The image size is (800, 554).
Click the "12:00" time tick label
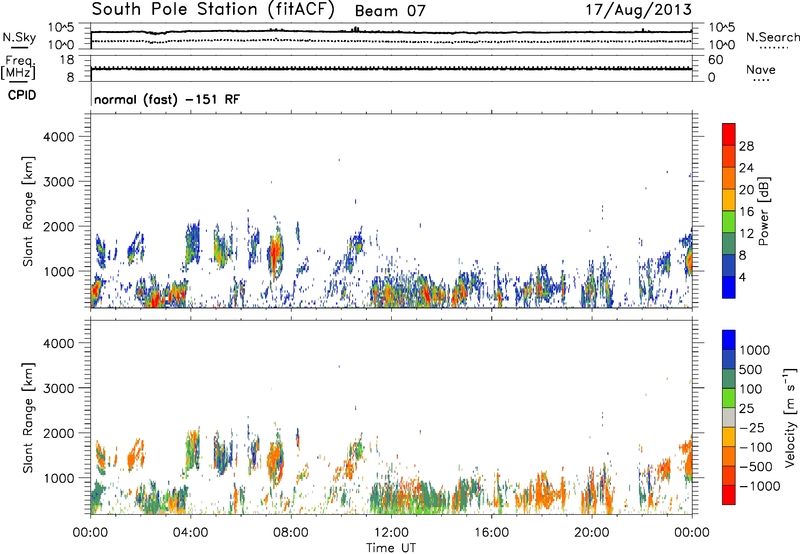point(391,533)
